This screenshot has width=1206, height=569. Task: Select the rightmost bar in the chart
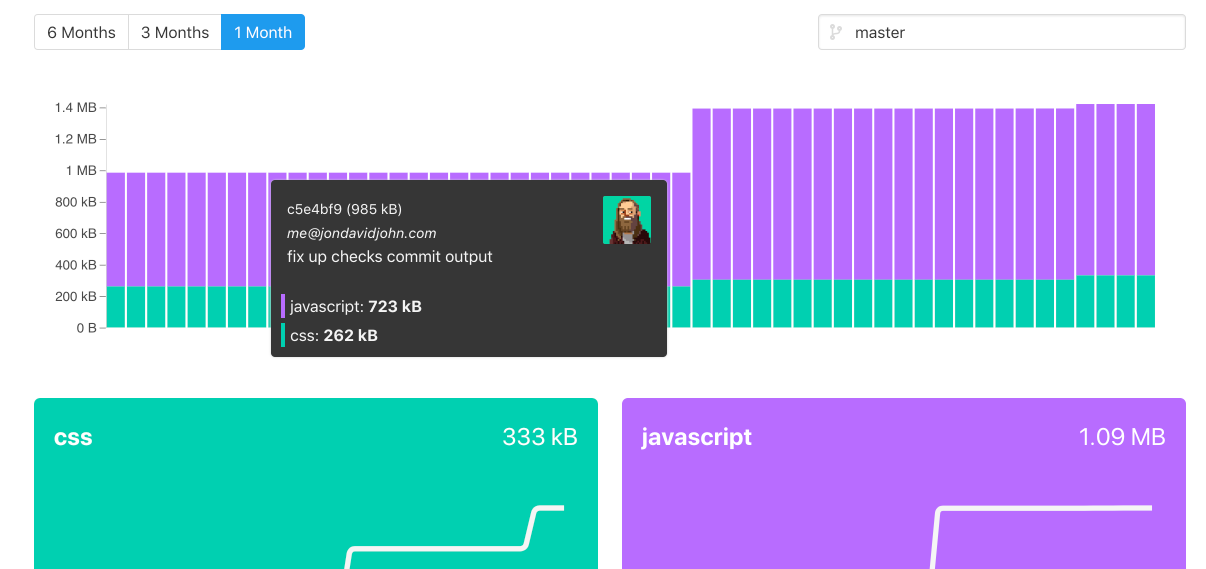tap(1146, 215)
